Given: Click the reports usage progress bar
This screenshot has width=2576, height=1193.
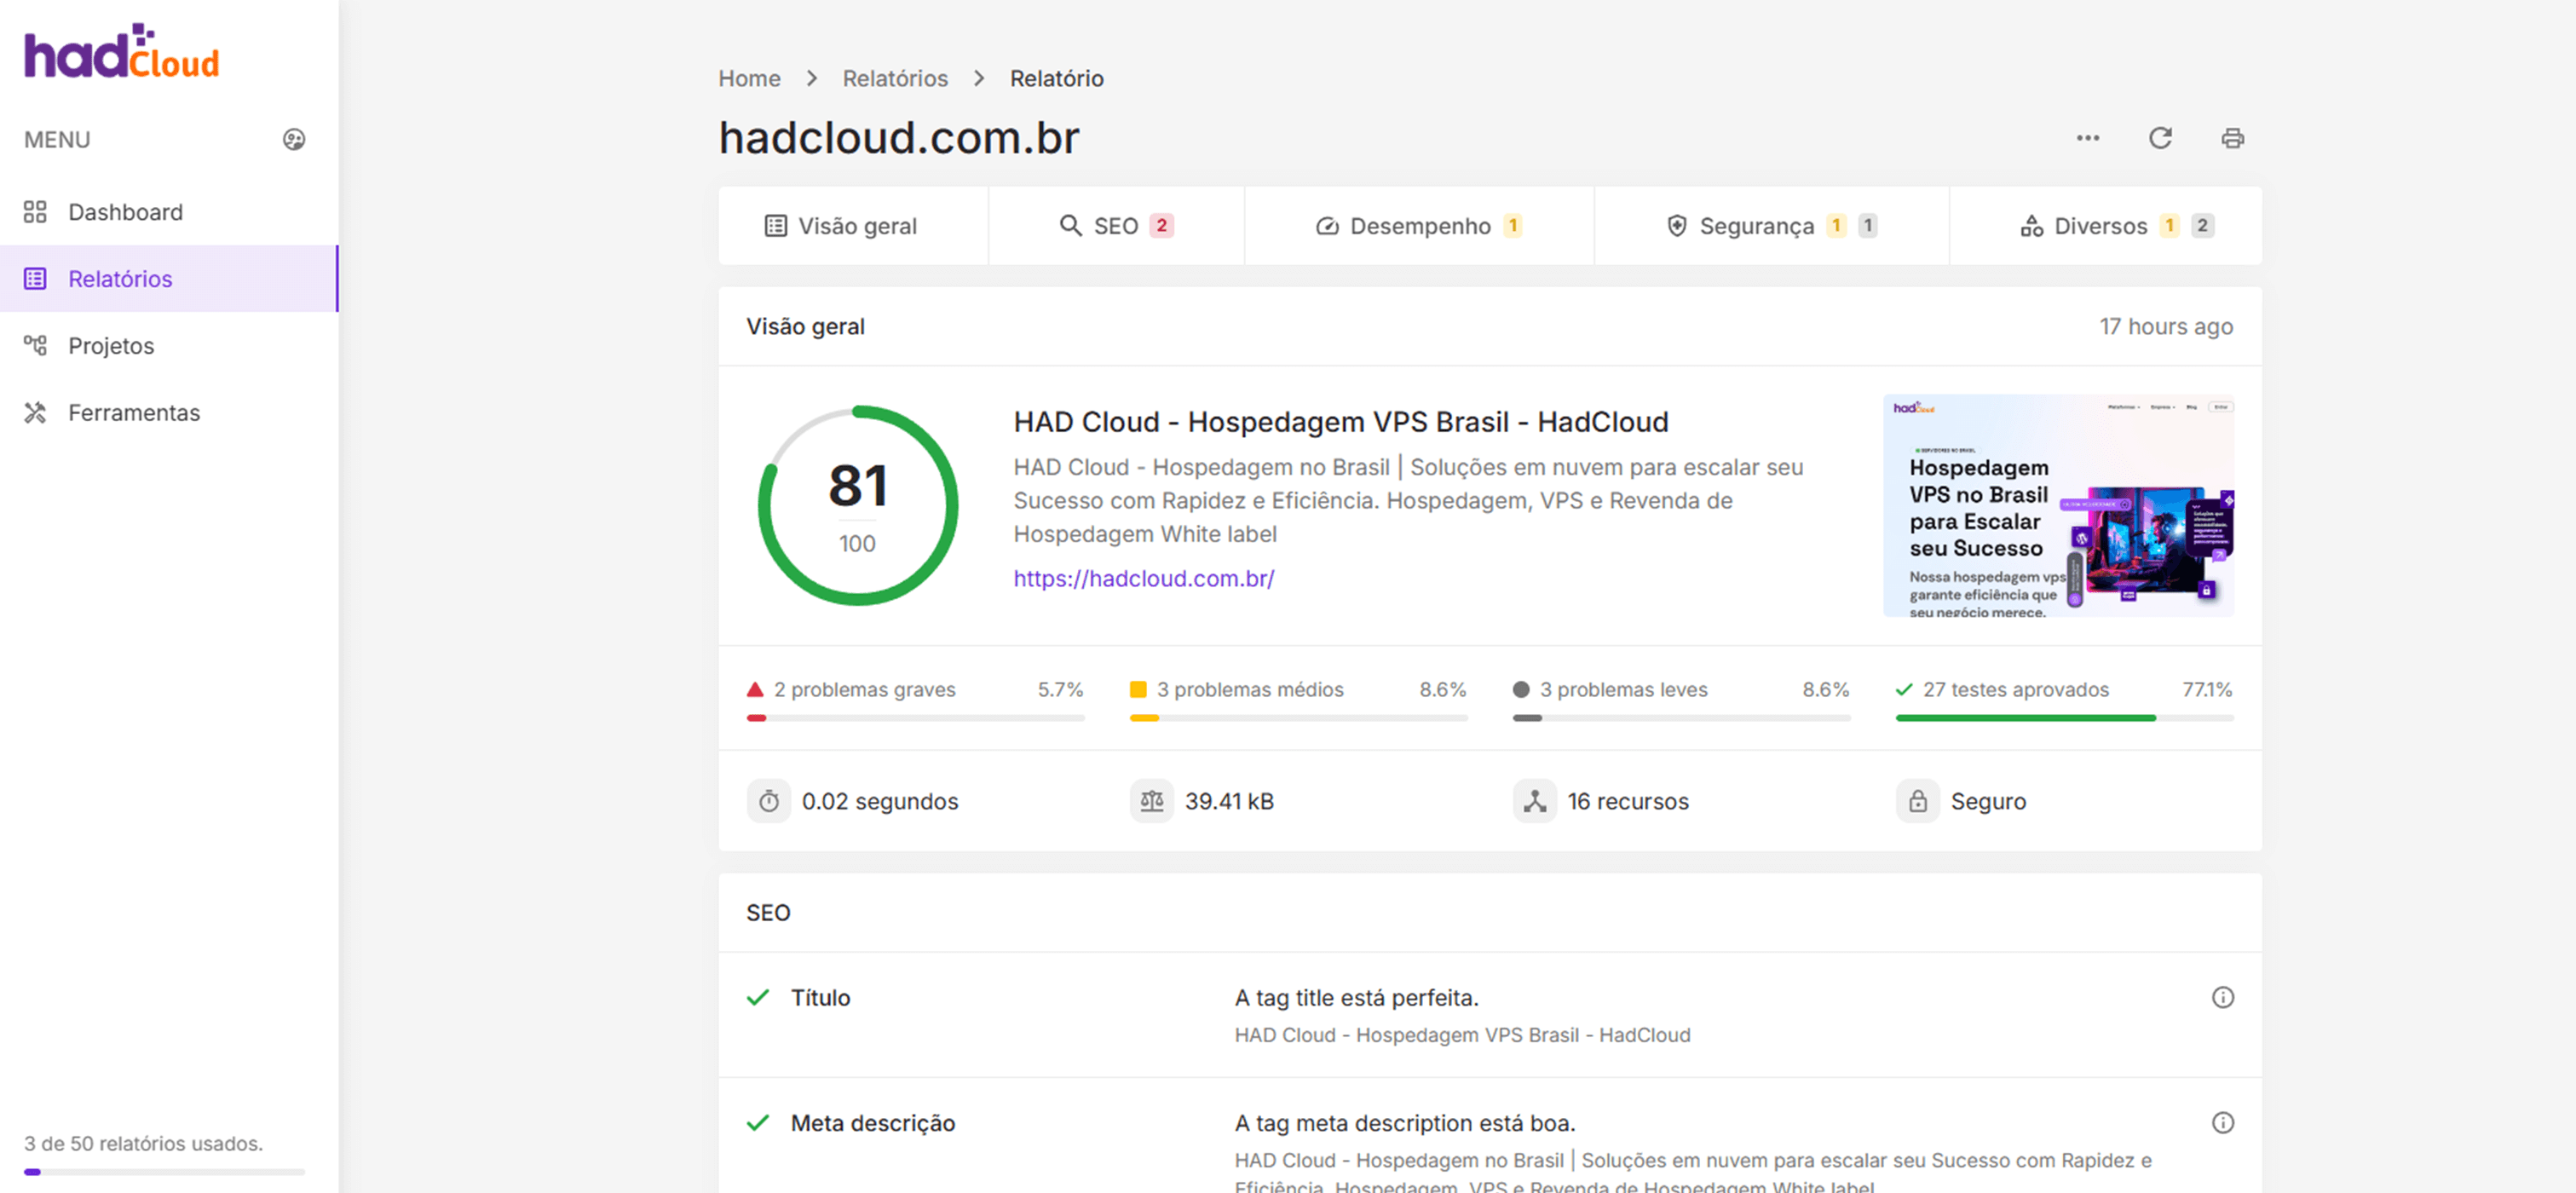Looking at the screenshot, I should (x=164, y=1172).
